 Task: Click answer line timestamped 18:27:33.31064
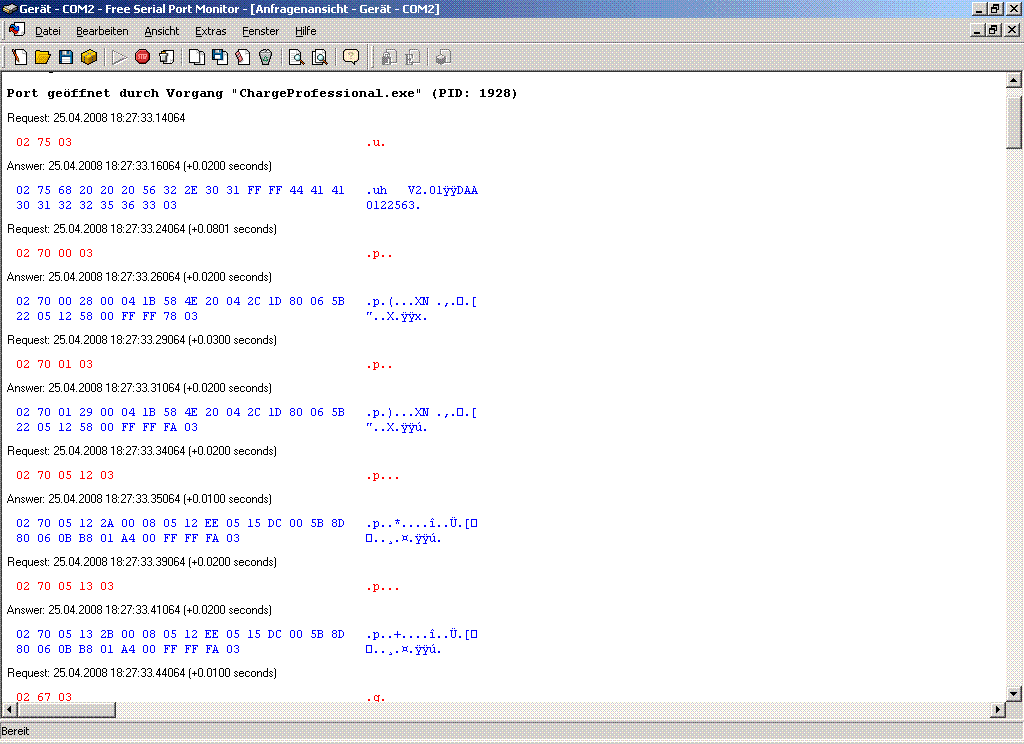pyautogui.click(x=139, y=388)
